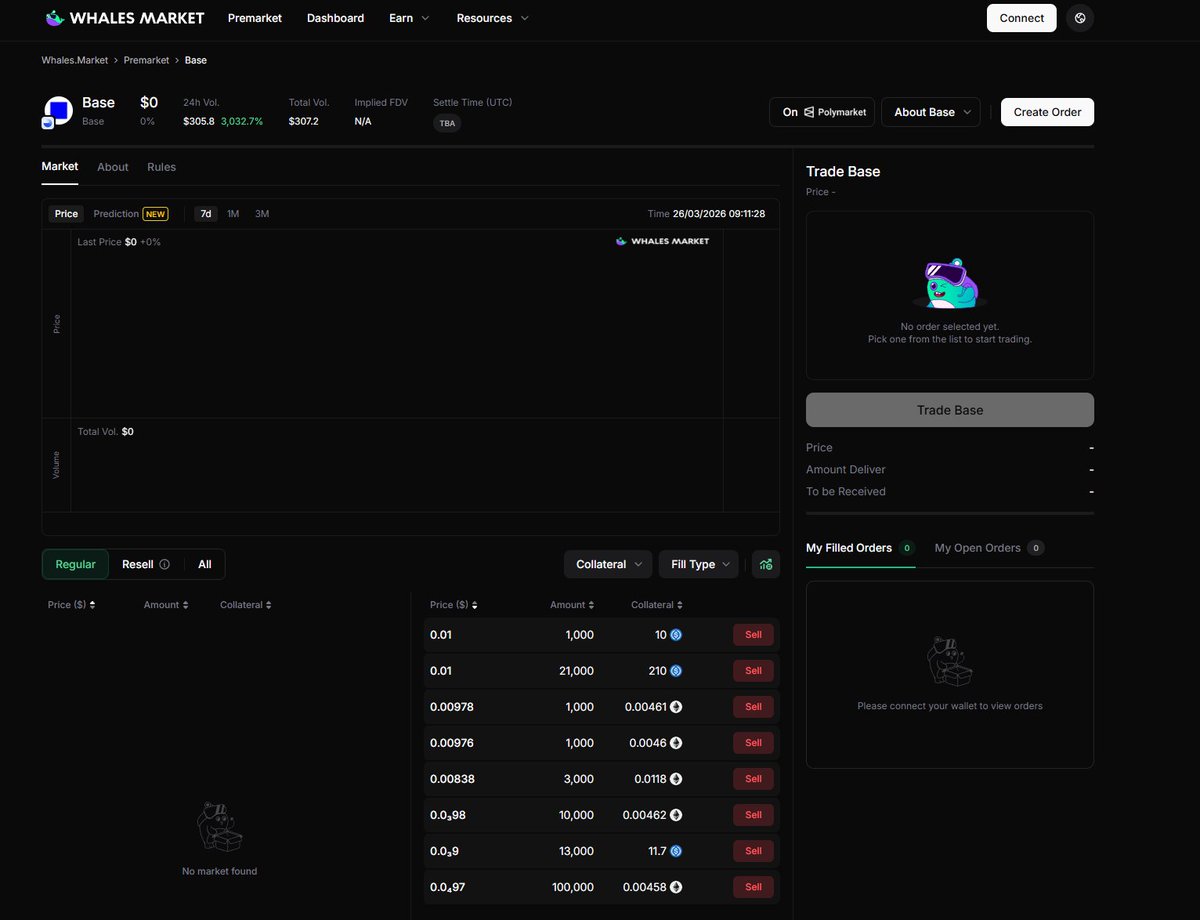Click Sell on the 0.00838 price row
Screen dimensions: 1200x920
(x=753, y=779)
